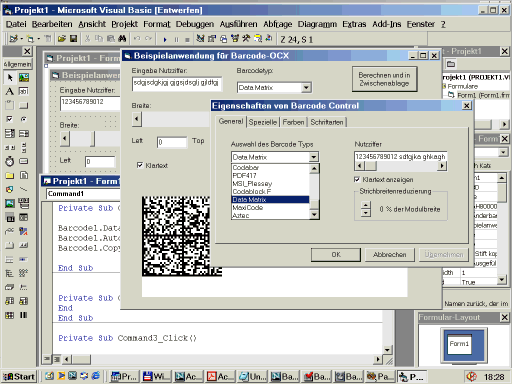This screenshot has width=512, height=384.
Task: Toggle Klartext anzeigen checkbox
Action: pyautogui.click(x=357, y=180)
